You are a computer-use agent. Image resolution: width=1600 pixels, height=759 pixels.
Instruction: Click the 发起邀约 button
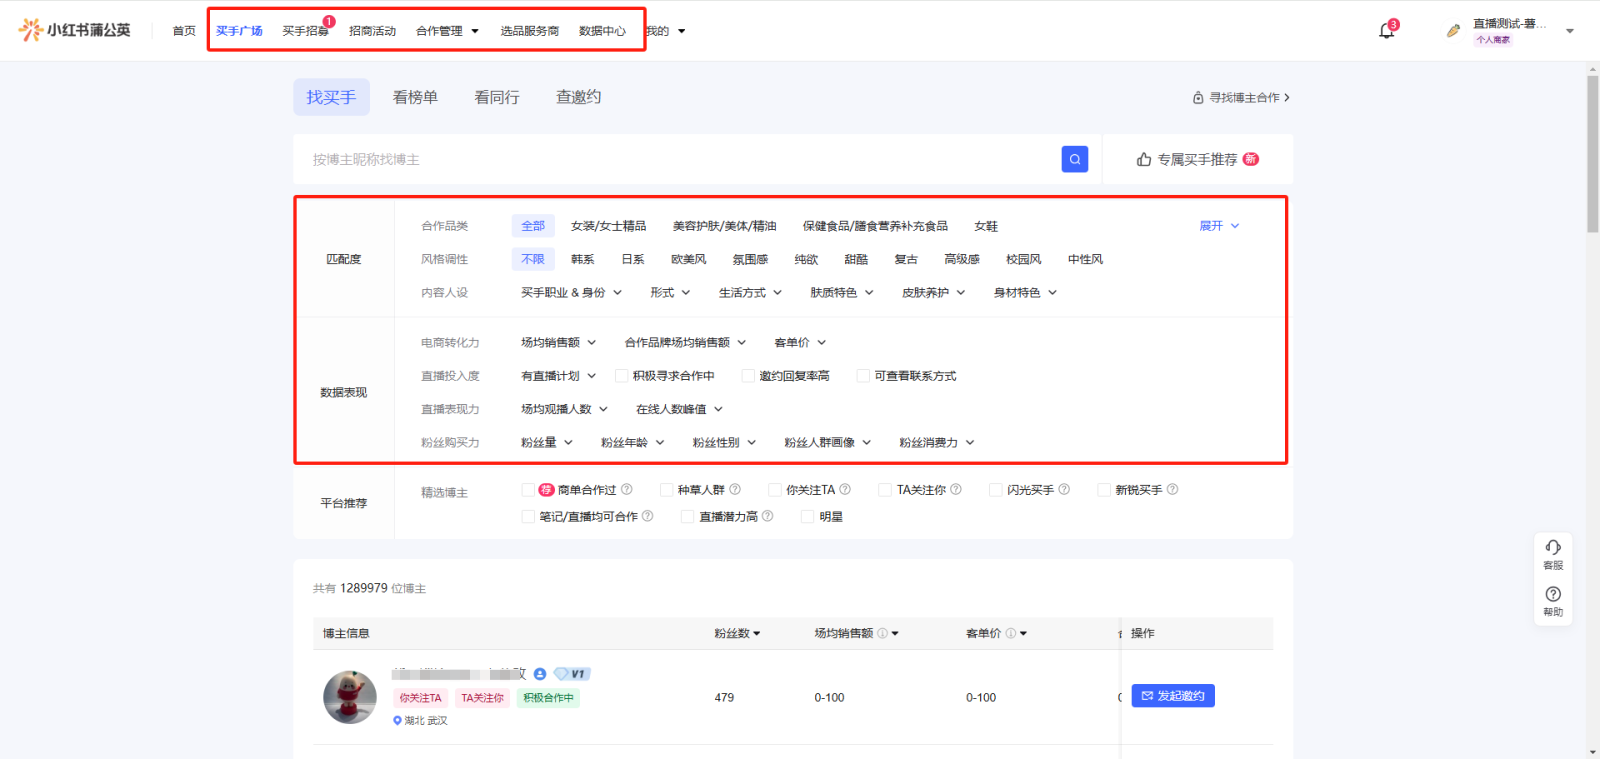(1172, 696)
